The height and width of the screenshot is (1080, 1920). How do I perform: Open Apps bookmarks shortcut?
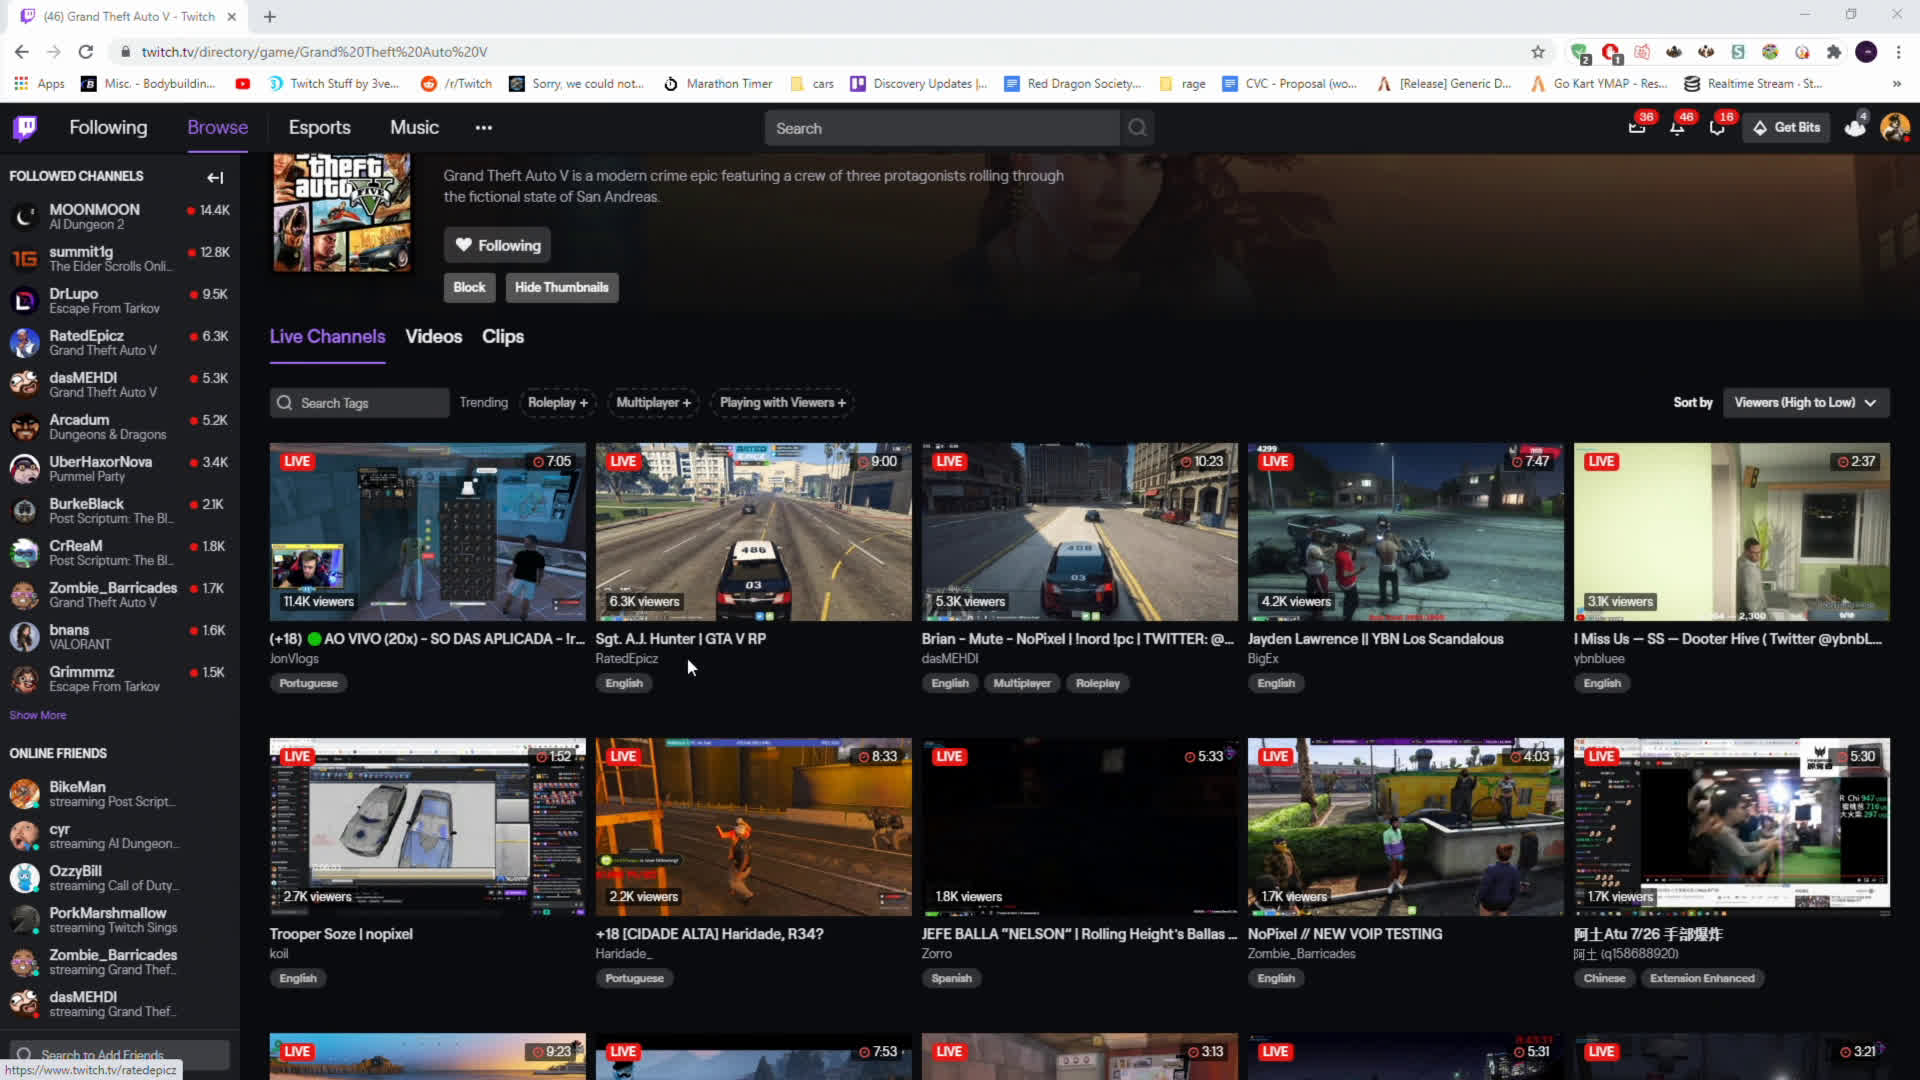tap(40, 84)
